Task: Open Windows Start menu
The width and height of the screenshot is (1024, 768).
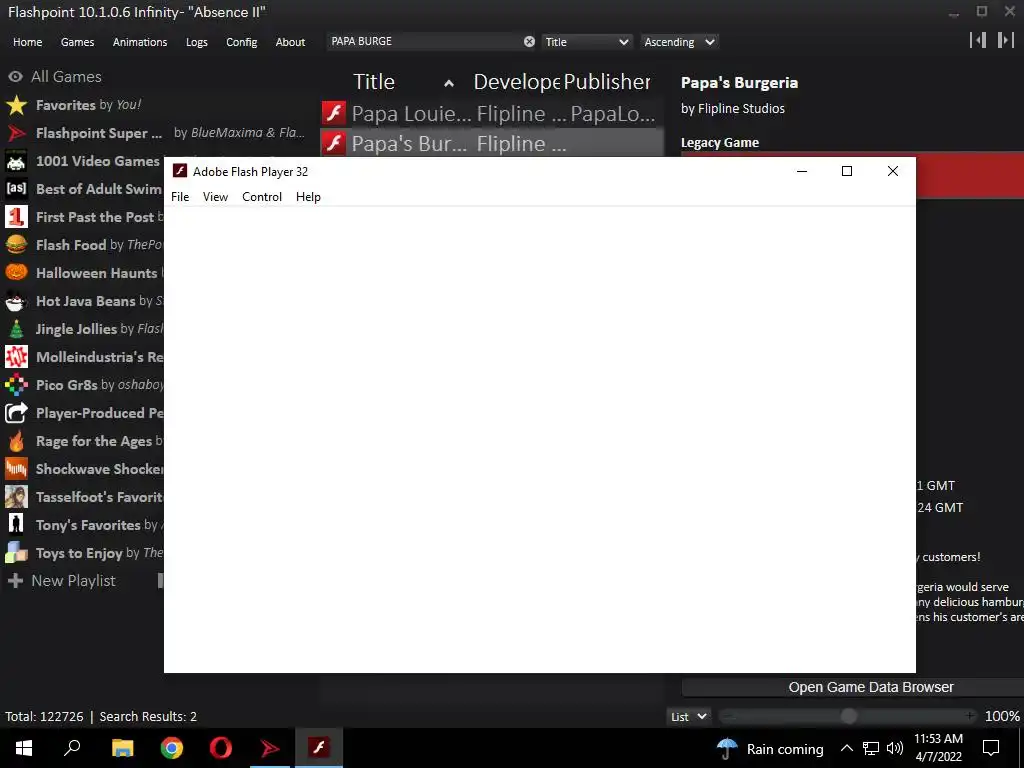Action: tap(24, 748)
